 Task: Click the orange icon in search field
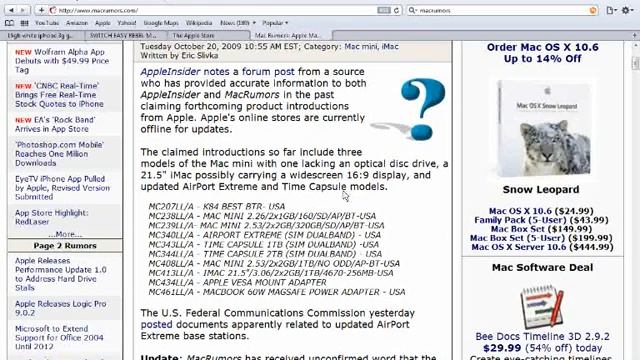click(593, 11)
